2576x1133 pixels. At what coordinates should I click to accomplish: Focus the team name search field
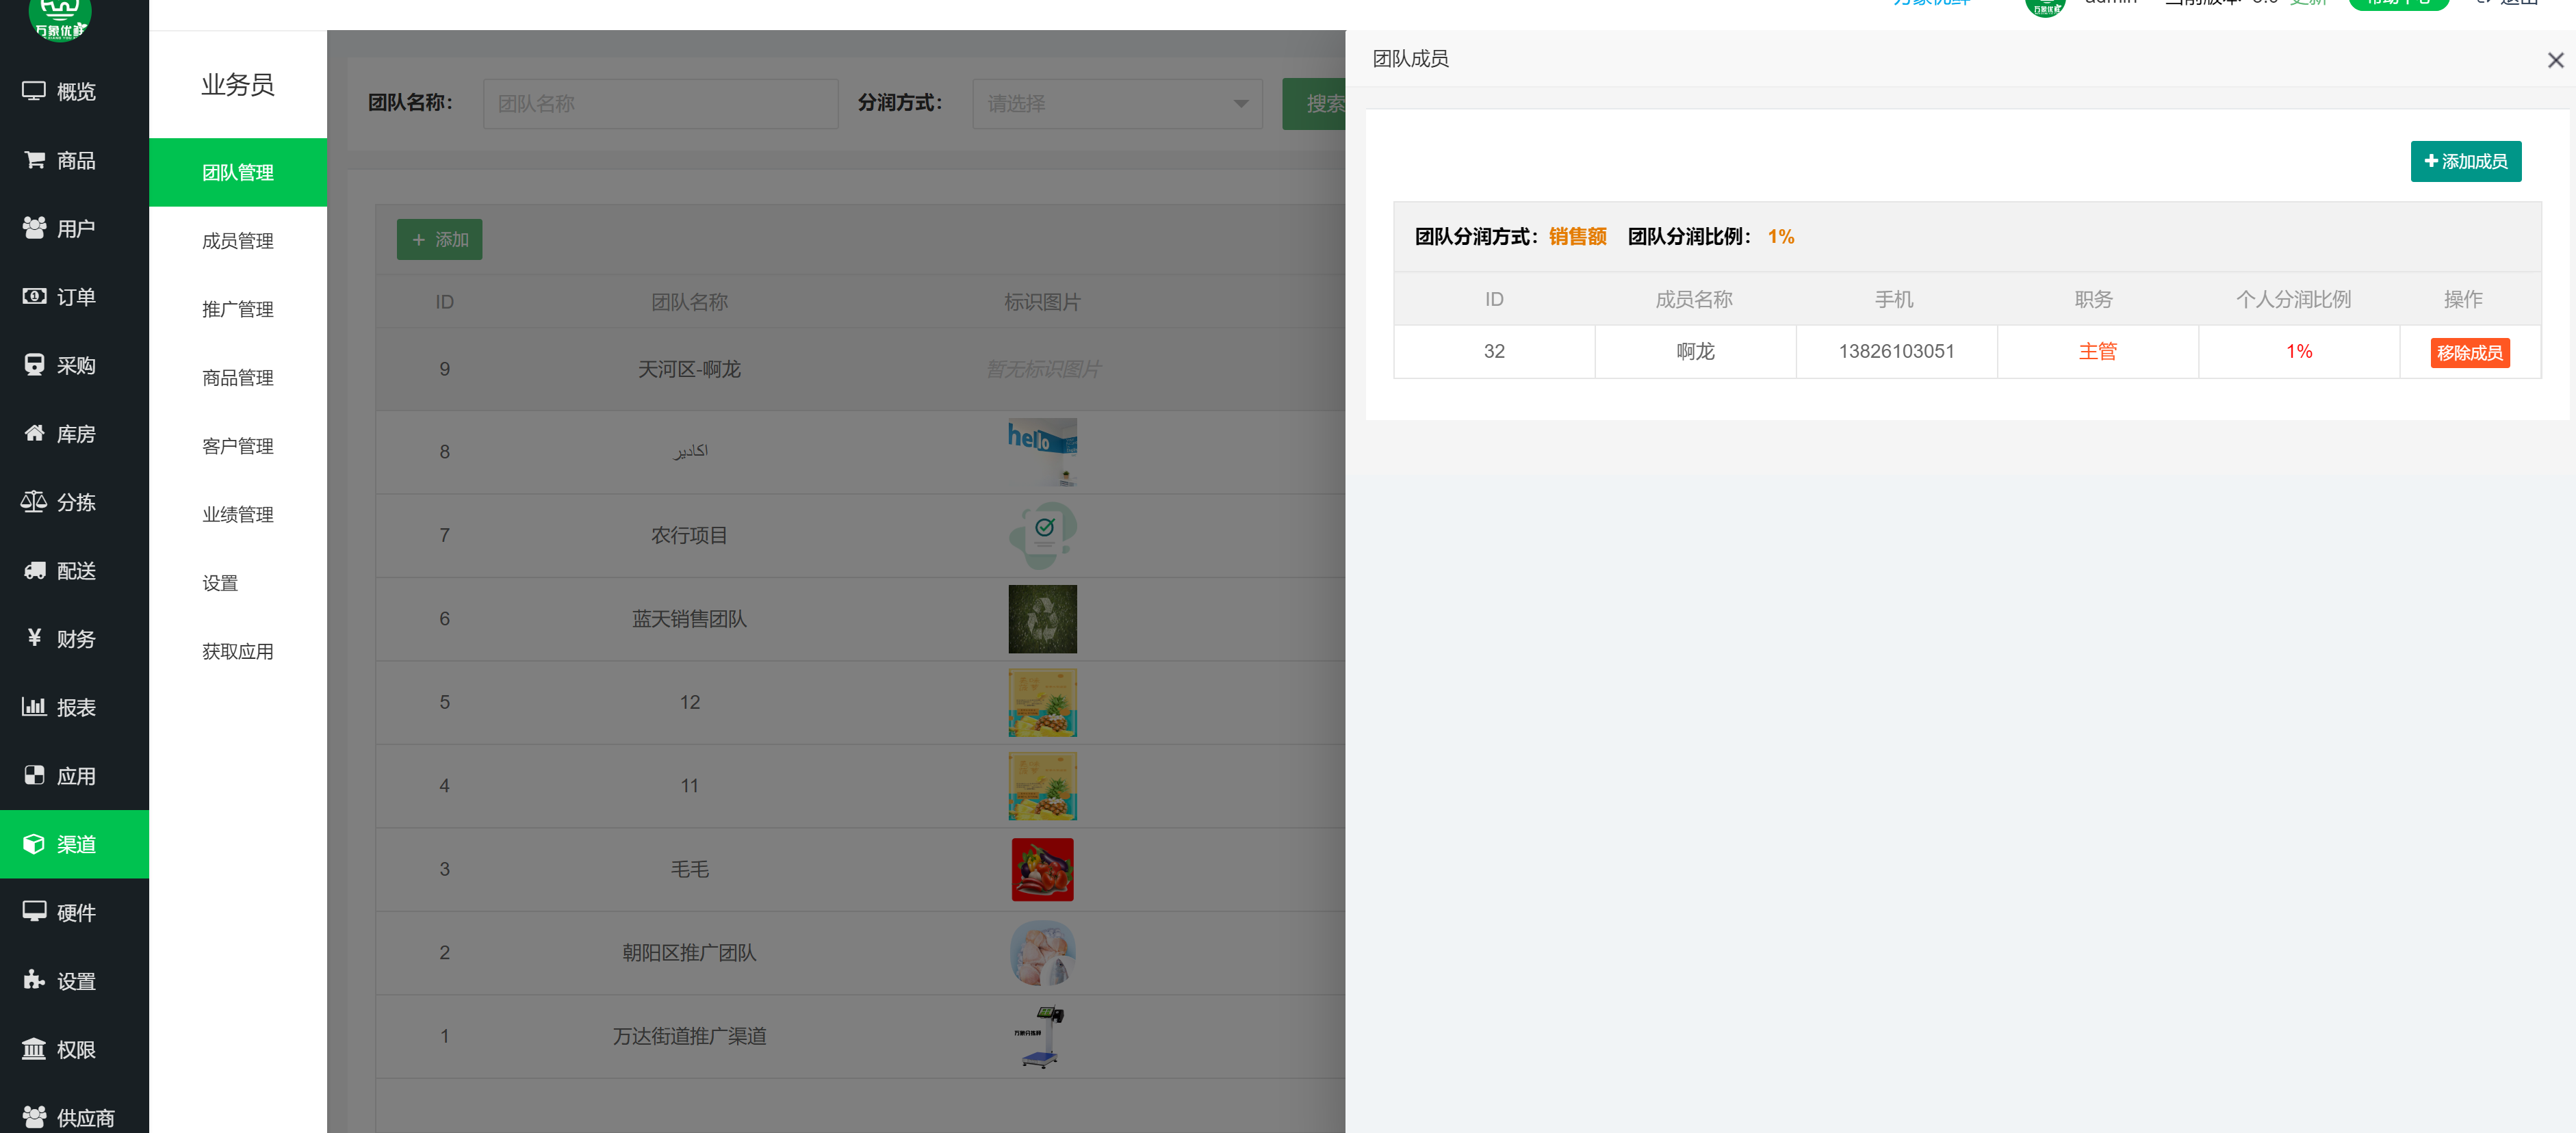660,104
